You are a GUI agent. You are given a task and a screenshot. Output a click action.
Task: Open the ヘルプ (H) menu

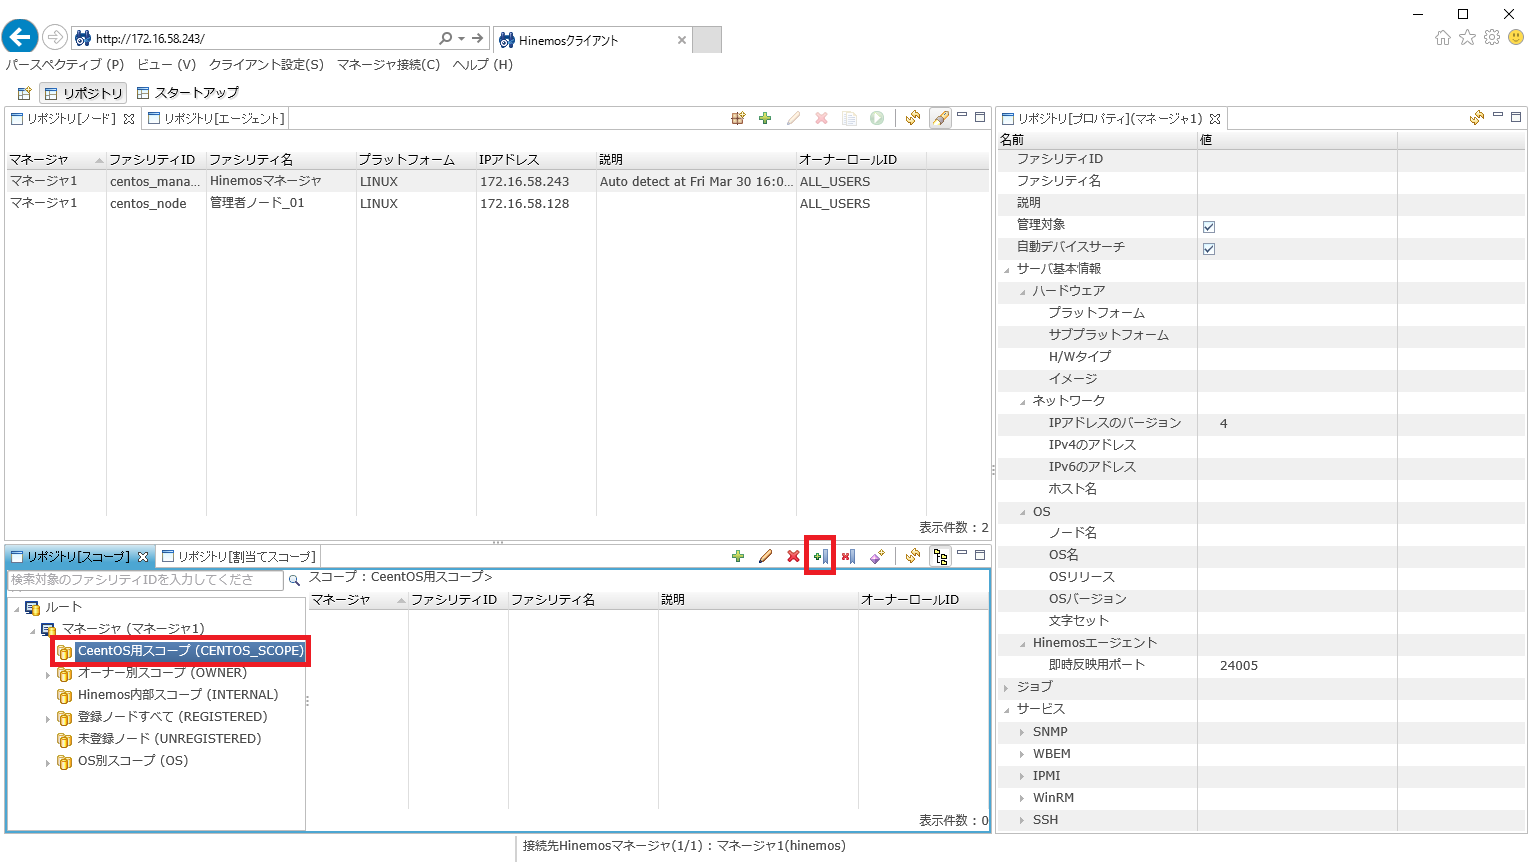pyautogui.click(x=482, y=64)
